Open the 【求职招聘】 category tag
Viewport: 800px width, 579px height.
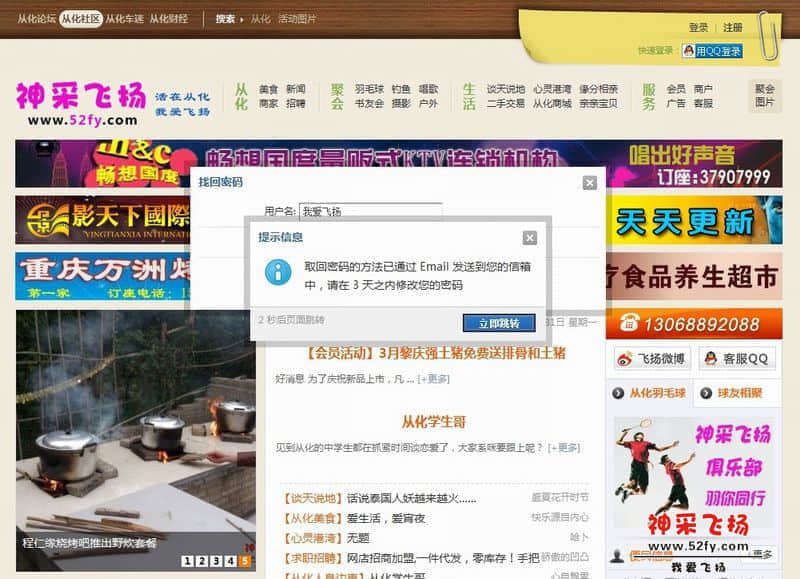click(x=312, y=558)
